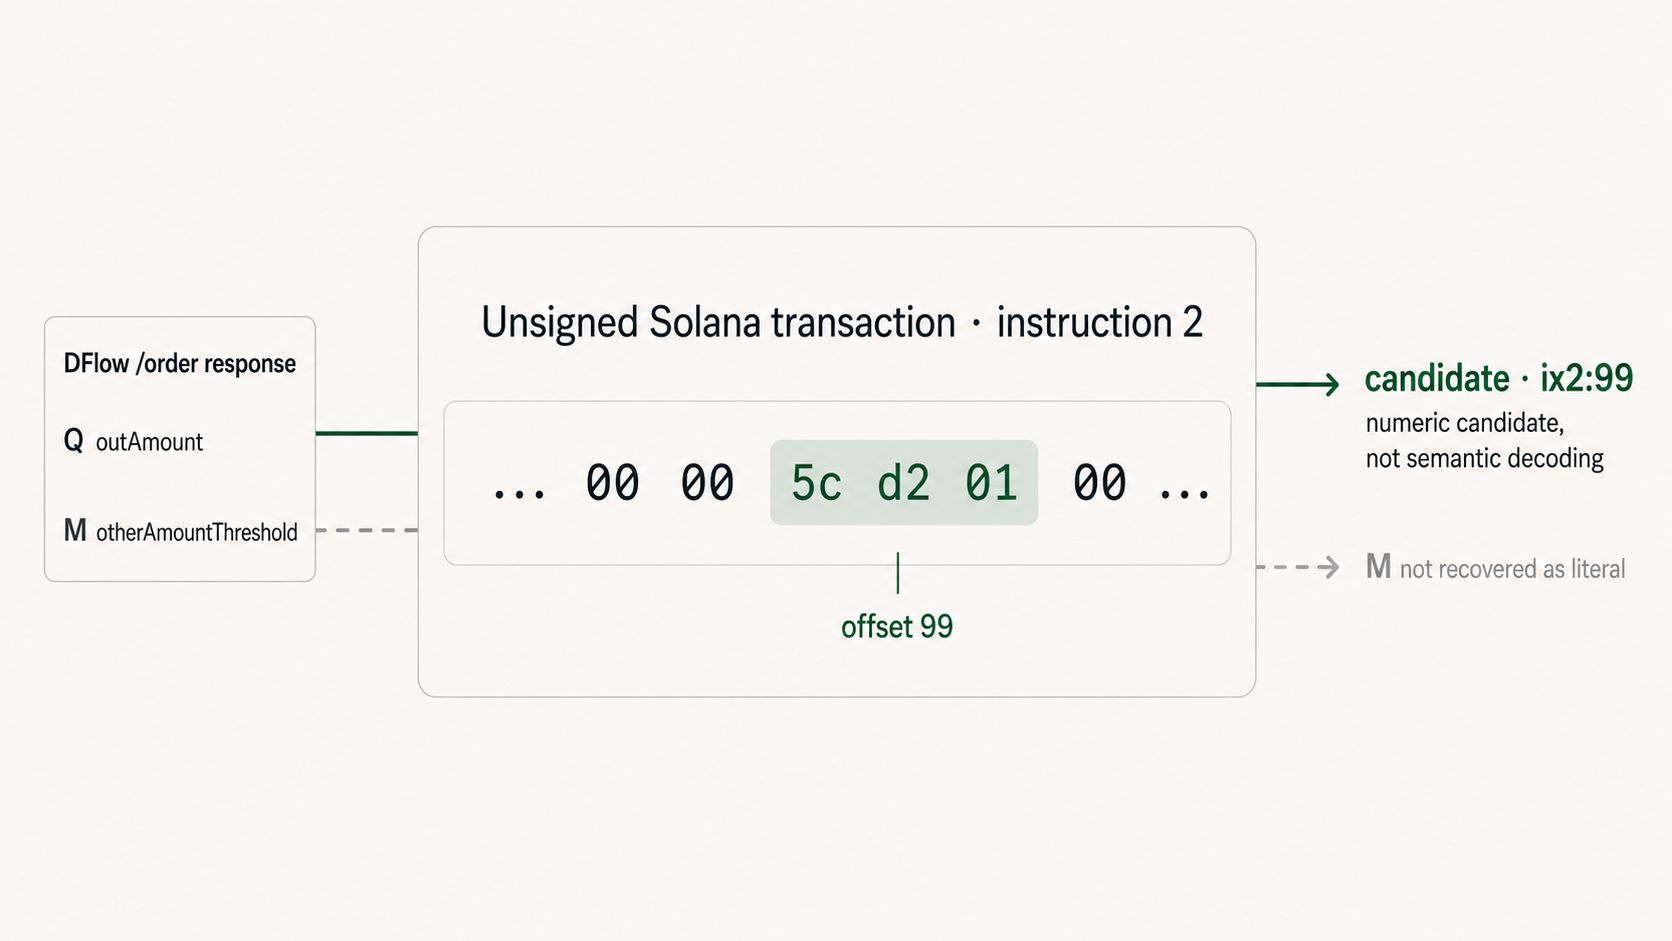The height and width of the screenshot is (941, 1672).
Task: Click the first 00 byte before the highlight
Action: click(x=612, y=483)
